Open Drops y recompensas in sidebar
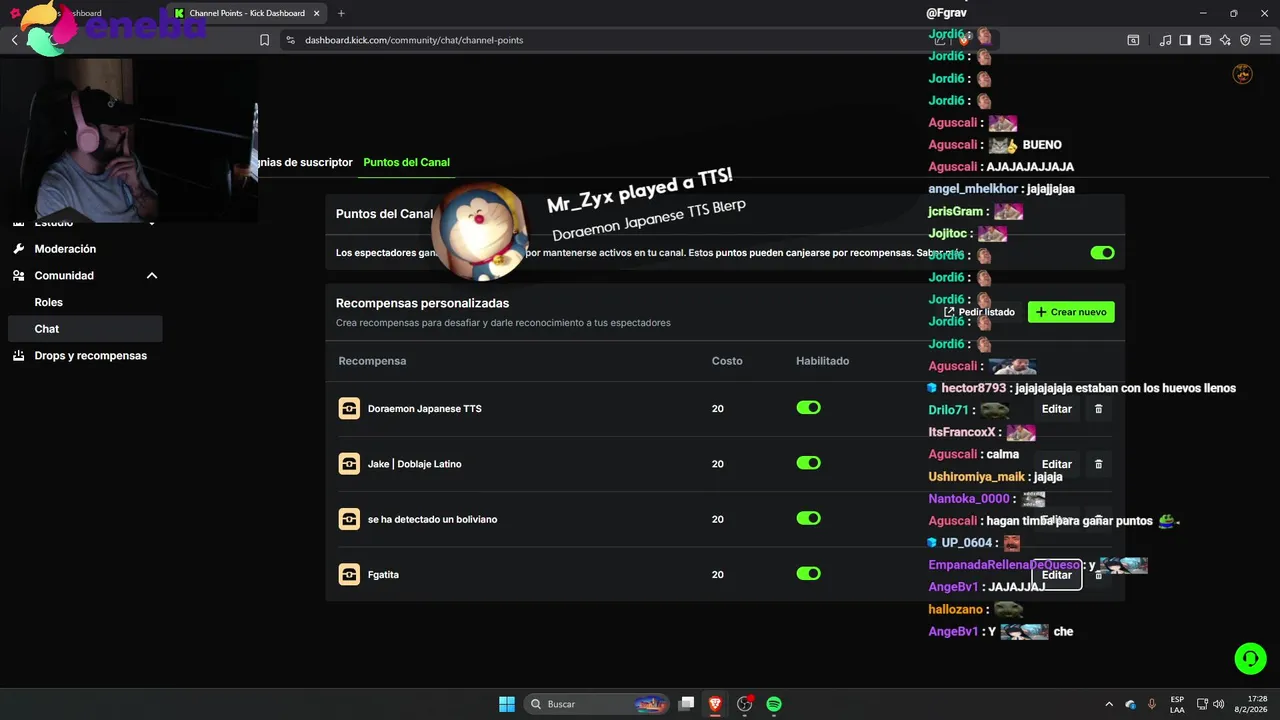Screen dimensions: 1280x720 (85, 355)
